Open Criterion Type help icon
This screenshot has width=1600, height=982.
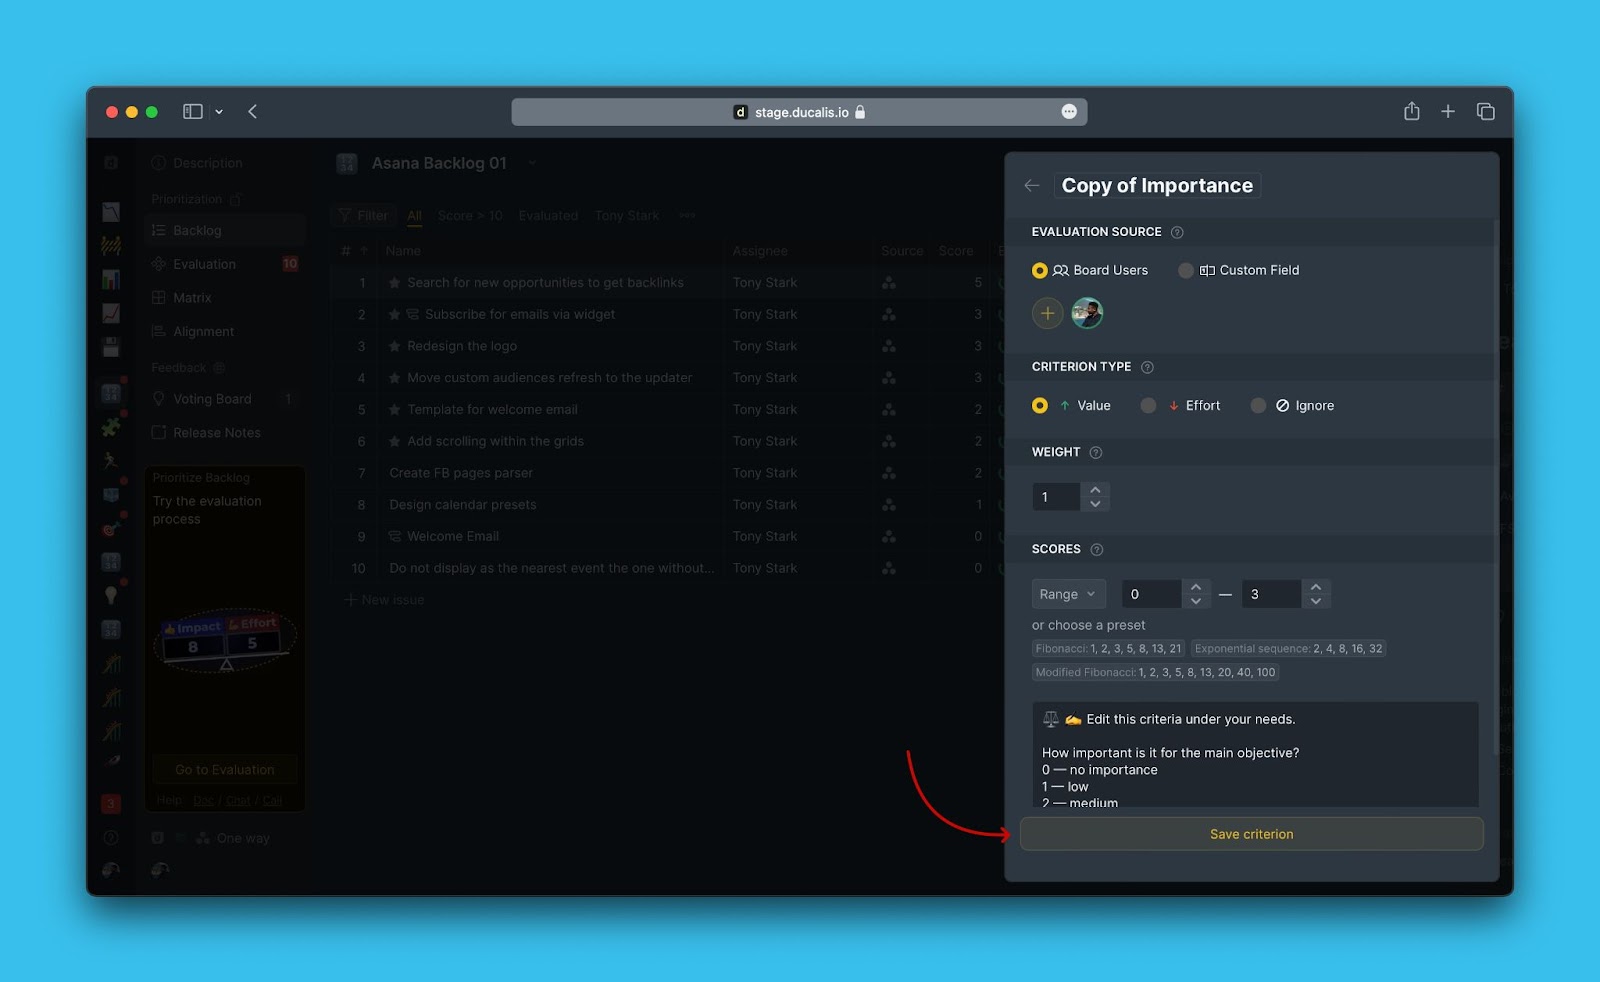1147,367
